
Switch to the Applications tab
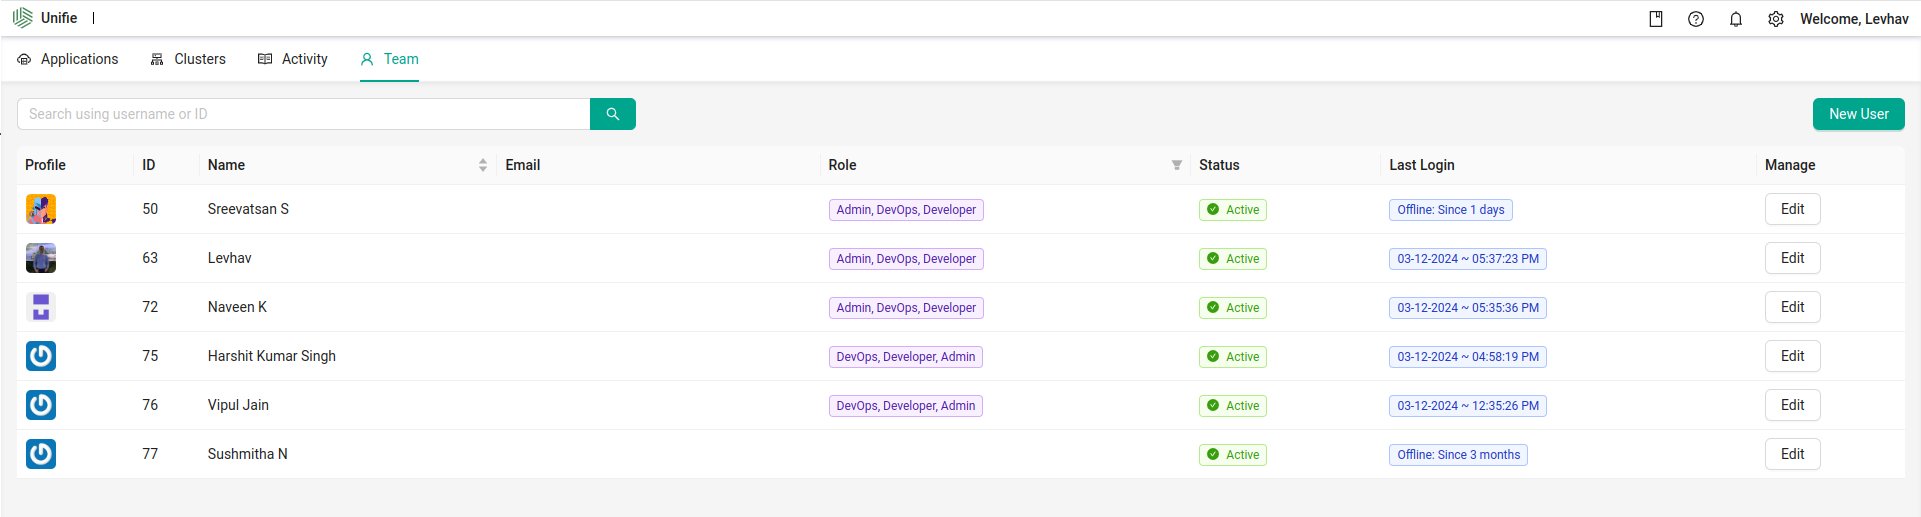[x=68, y=59]
